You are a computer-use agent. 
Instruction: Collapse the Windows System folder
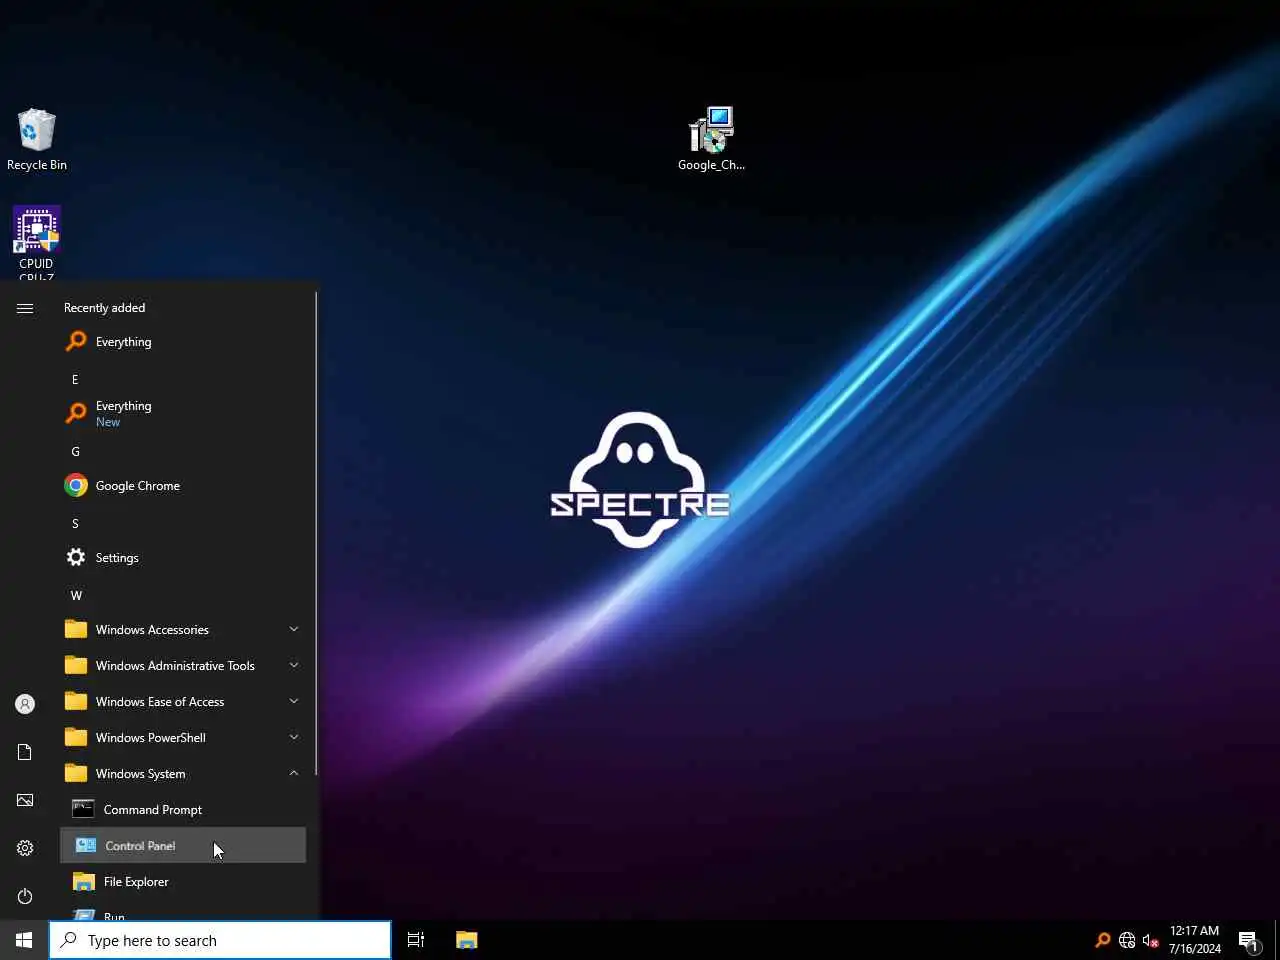tap(183, 774)
